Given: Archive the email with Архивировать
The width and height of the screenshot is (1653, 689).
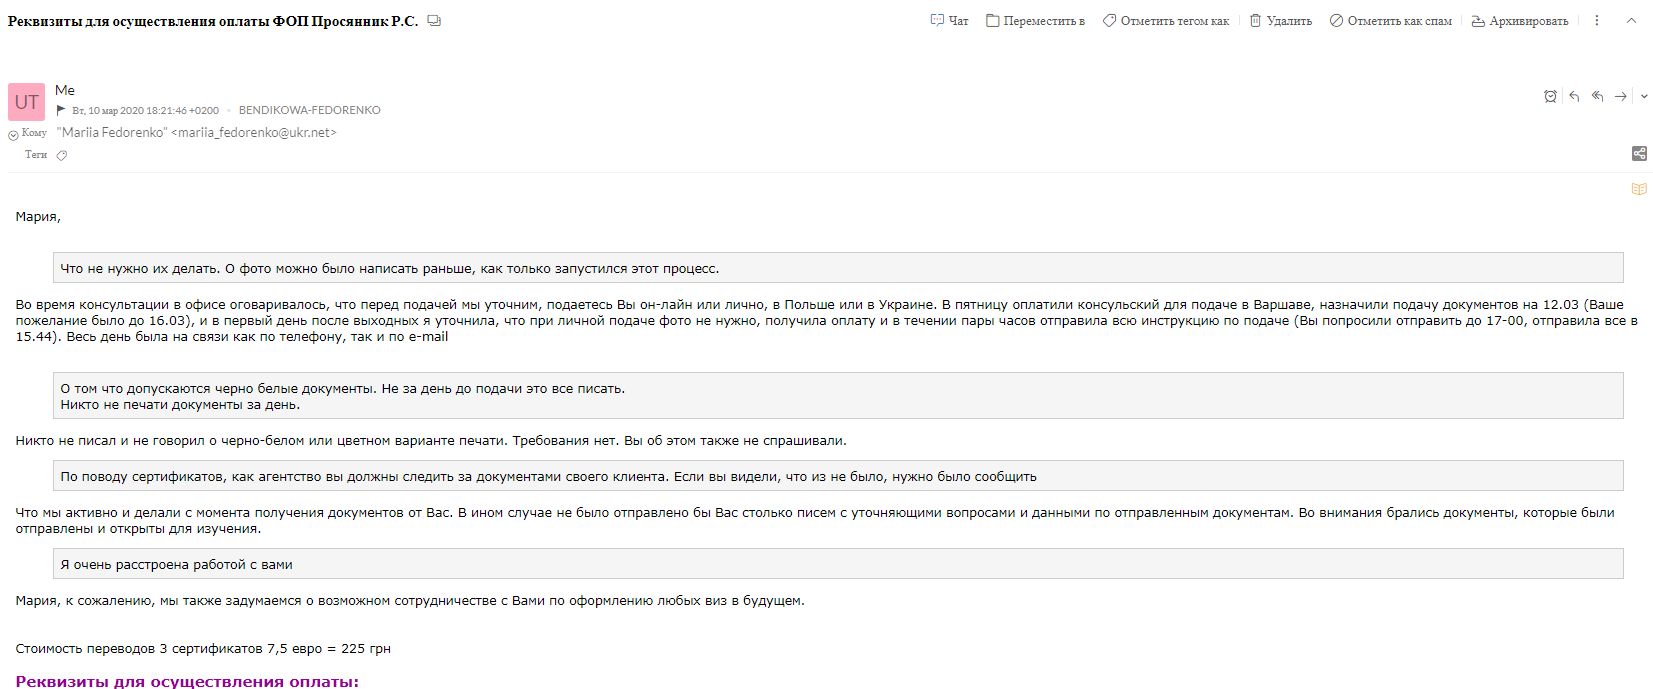Looking at the screenshot, I should coord(1519,21).
